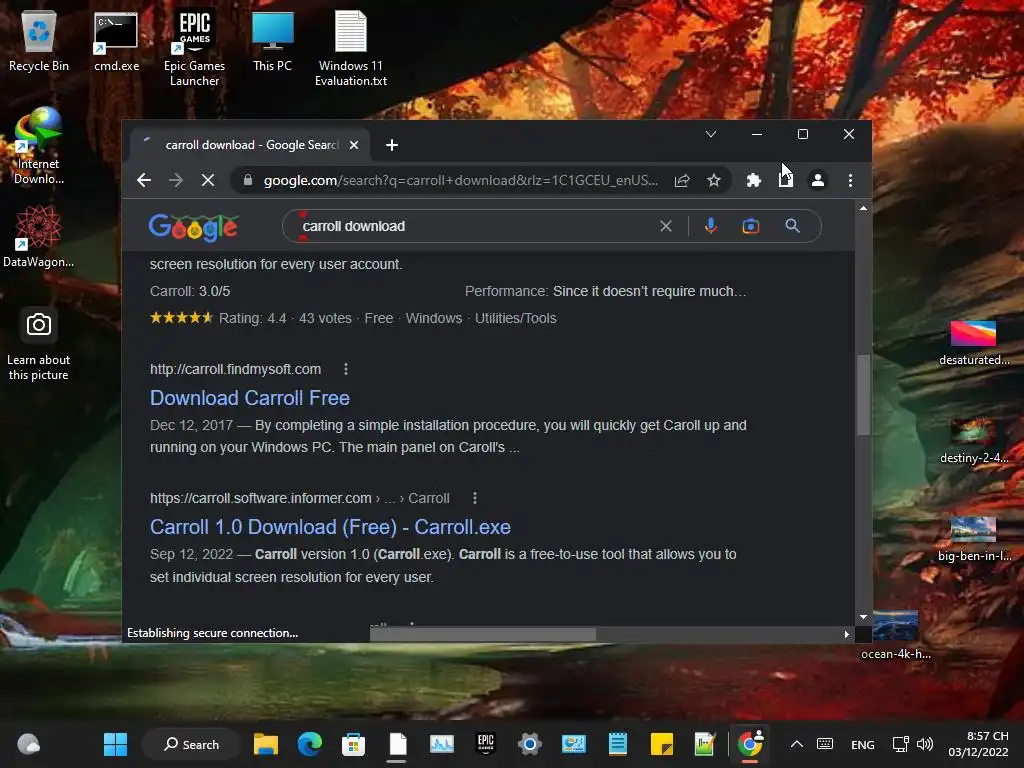This screenshot has width=1024, height=768.
Task: Open the Download Carroll Free result
Action: point(249,398)
